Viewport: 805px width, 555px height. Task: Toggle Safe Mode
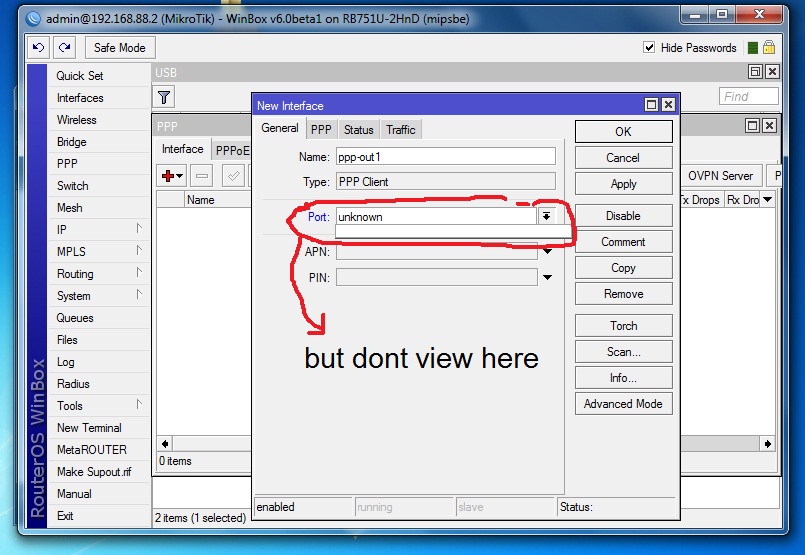click(x=120, y=48)
